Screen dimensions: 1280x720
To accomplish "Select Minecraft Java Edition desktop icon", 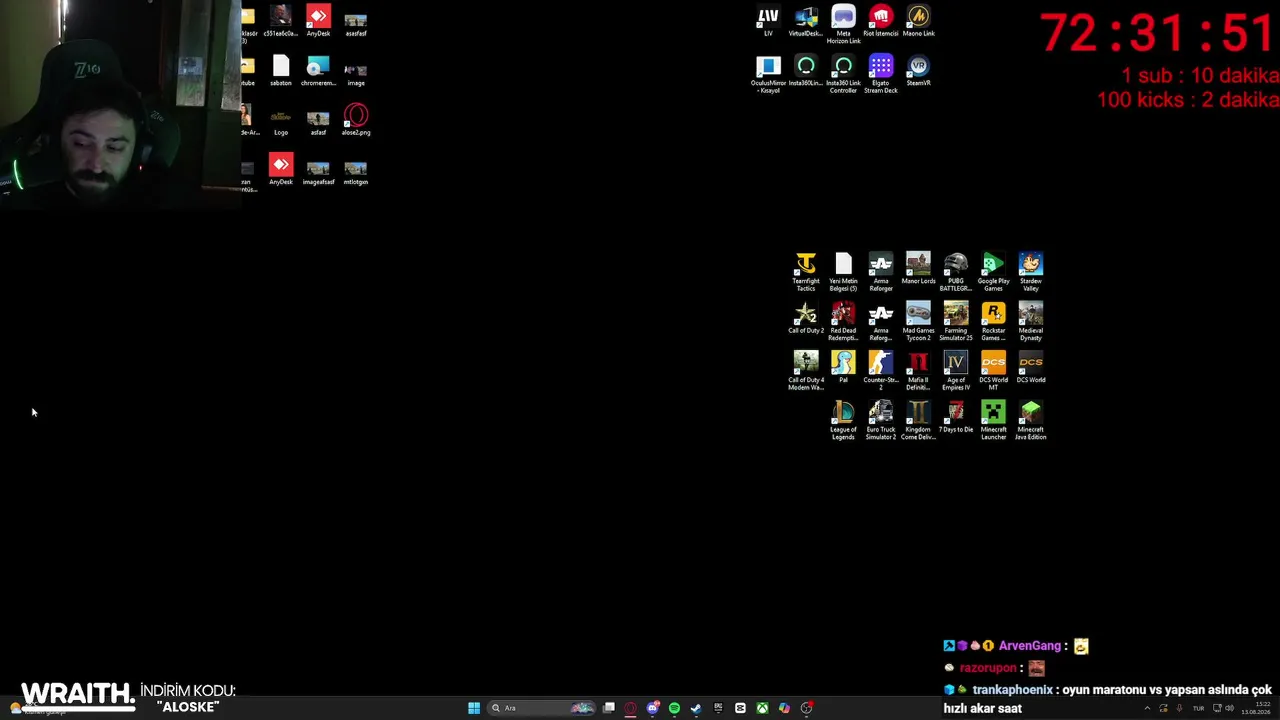I will pos(1031,420).
